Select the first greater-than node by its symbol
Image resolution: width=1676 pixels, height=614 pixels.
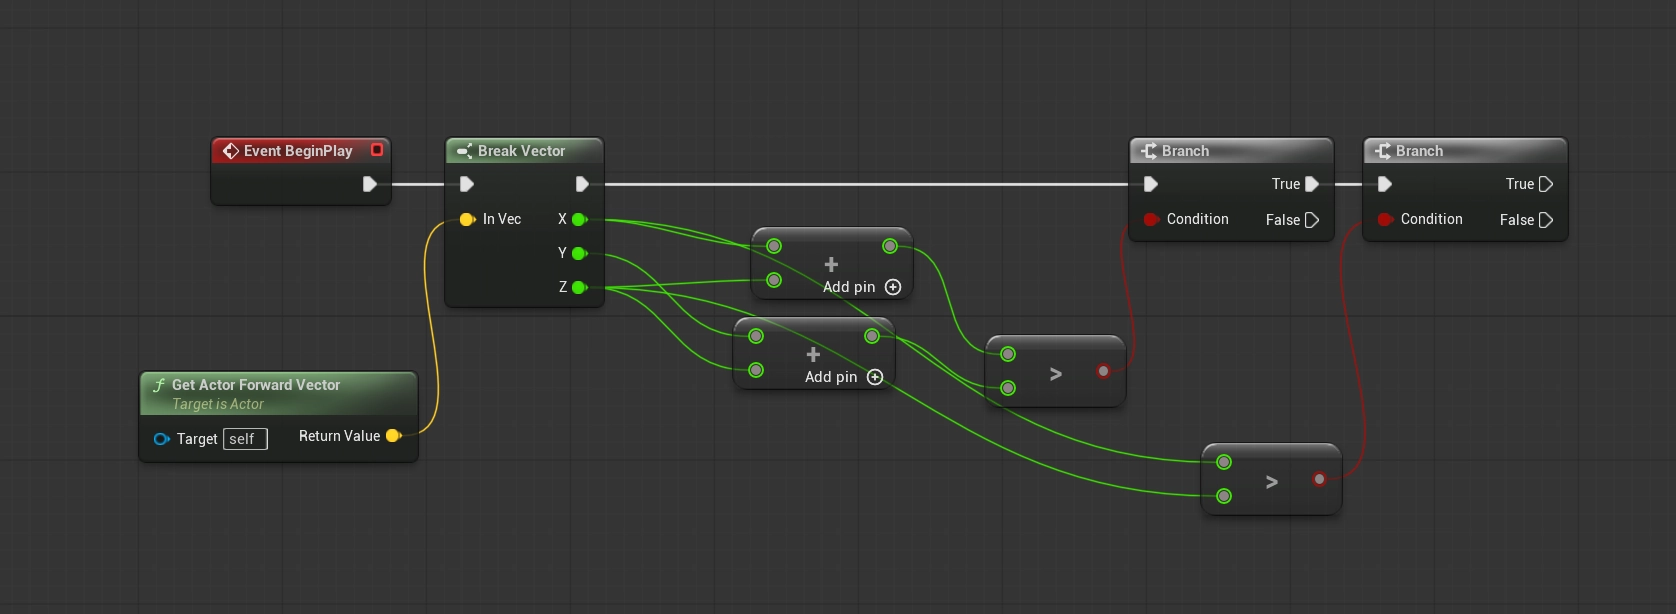coord(1056,374)
